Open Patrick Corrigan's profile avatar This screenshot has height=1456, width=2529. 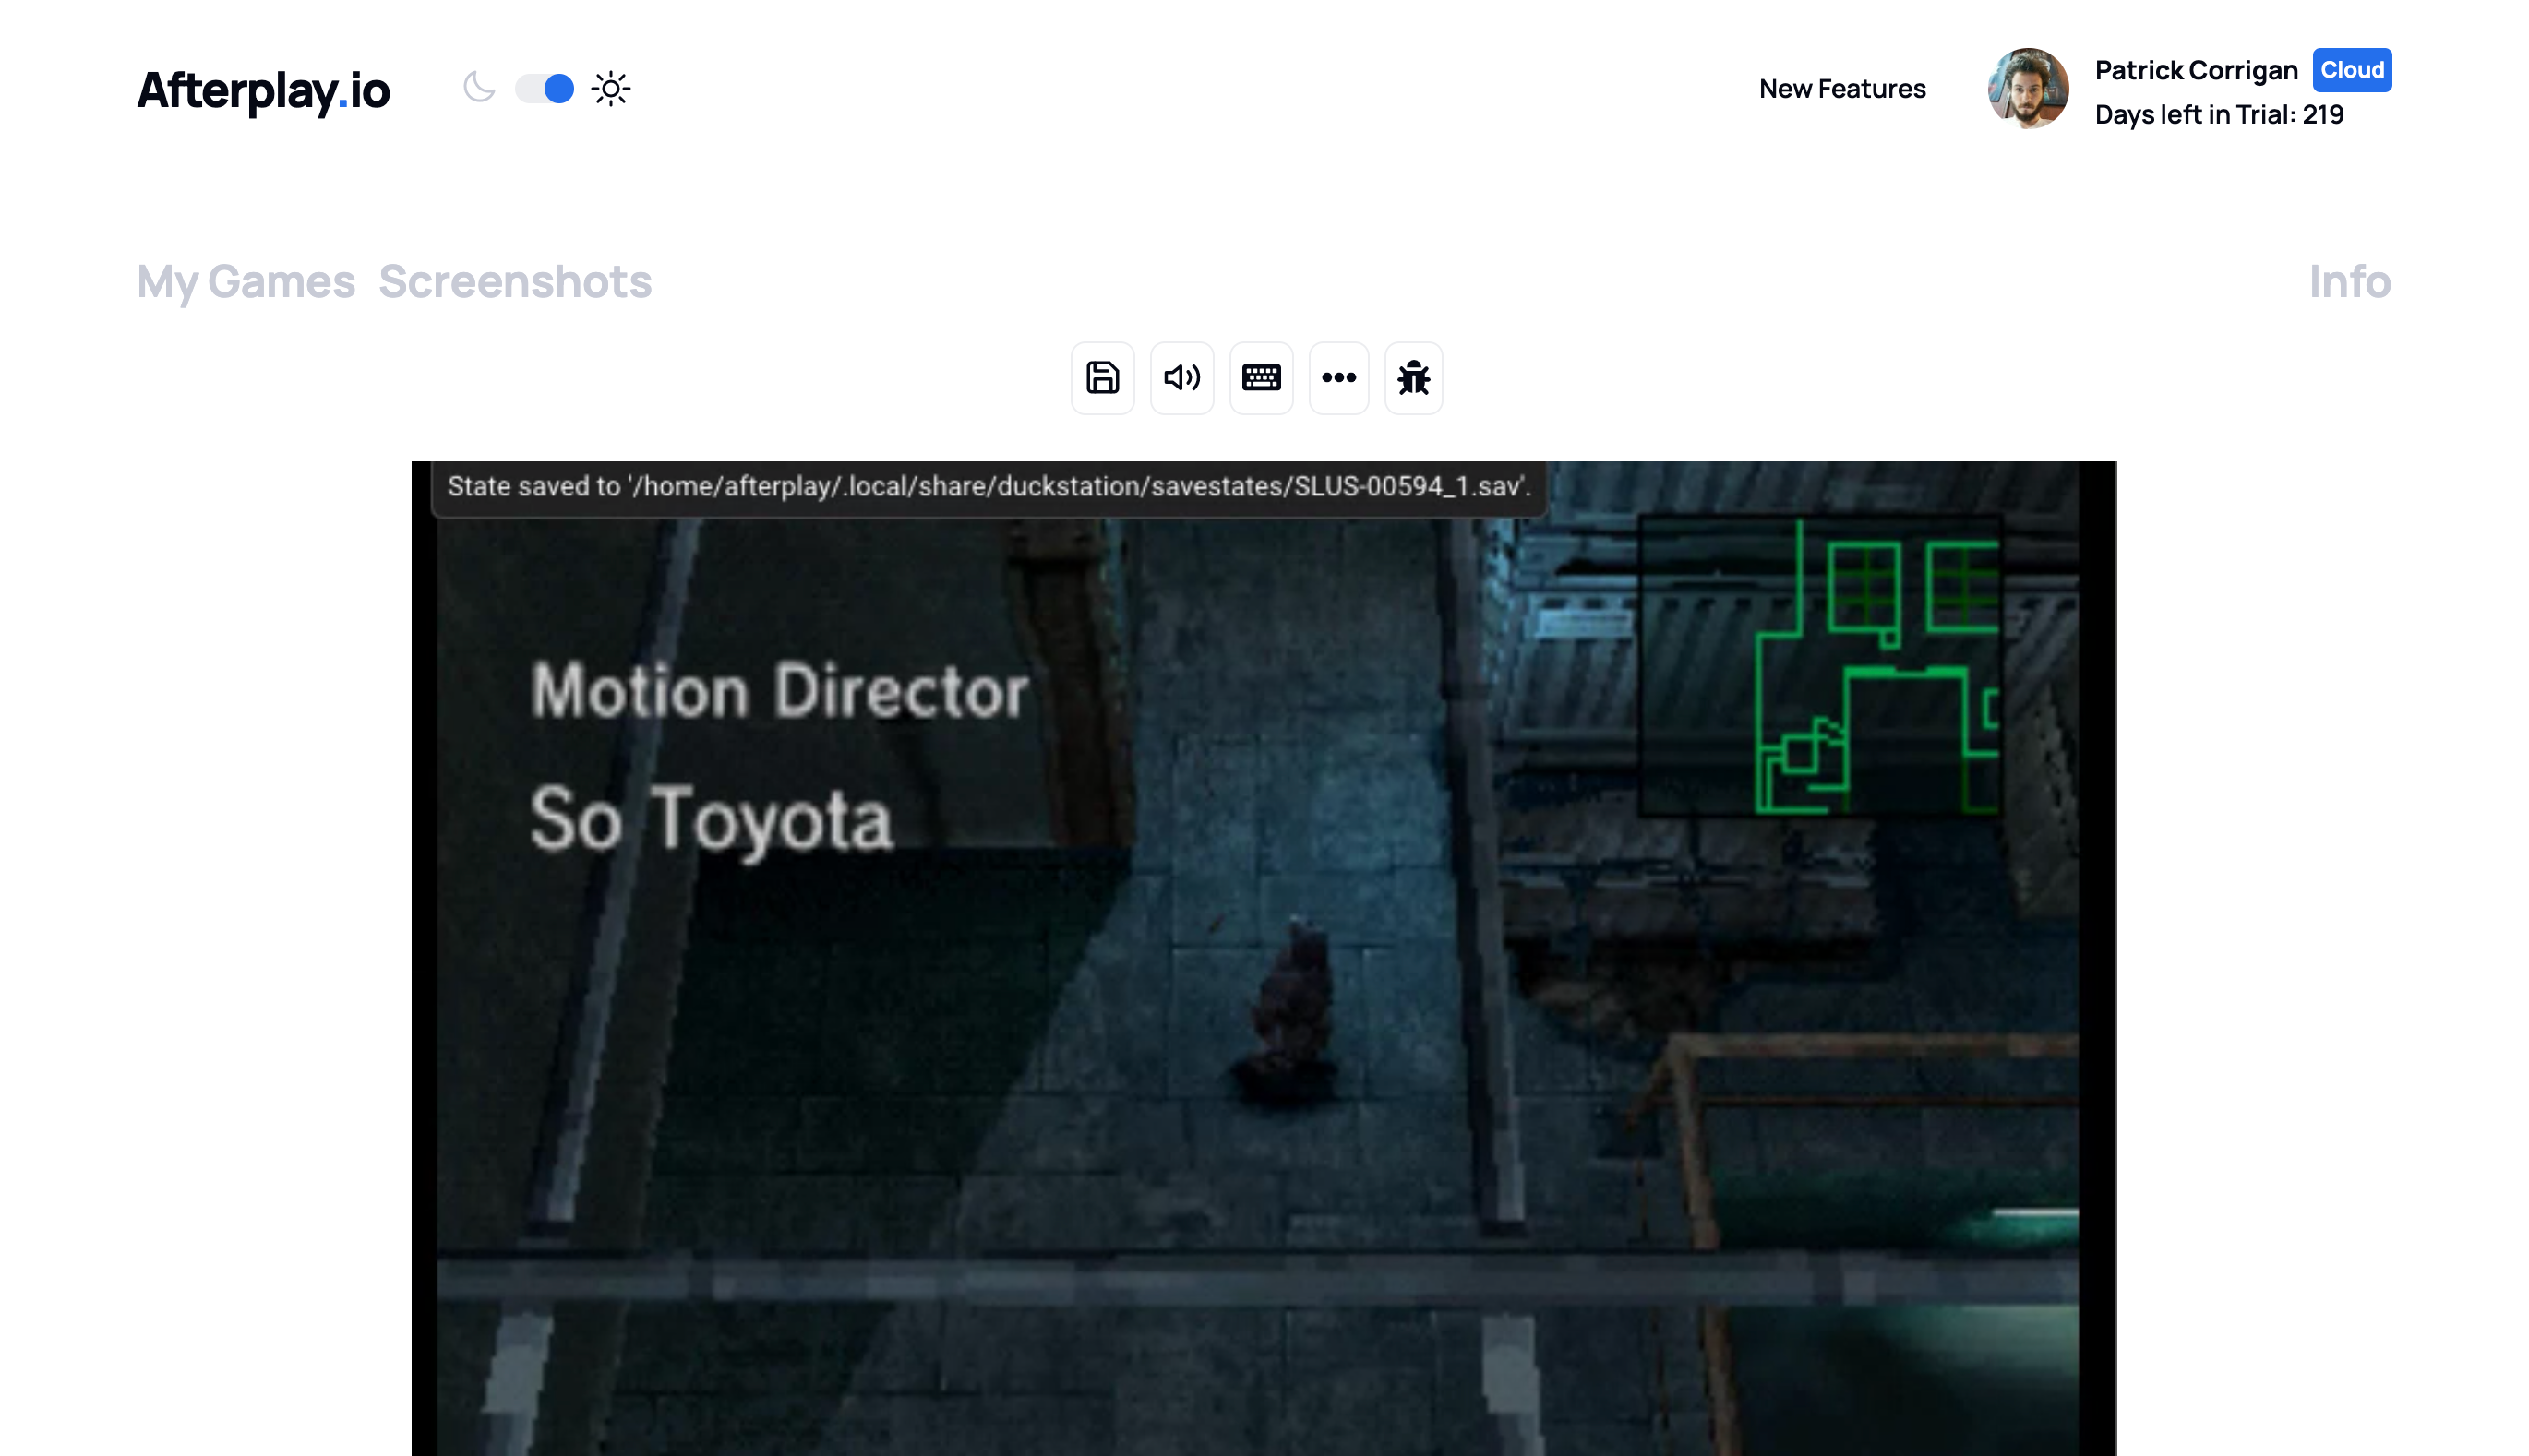pyautogui.click(x=2027, y=88)
